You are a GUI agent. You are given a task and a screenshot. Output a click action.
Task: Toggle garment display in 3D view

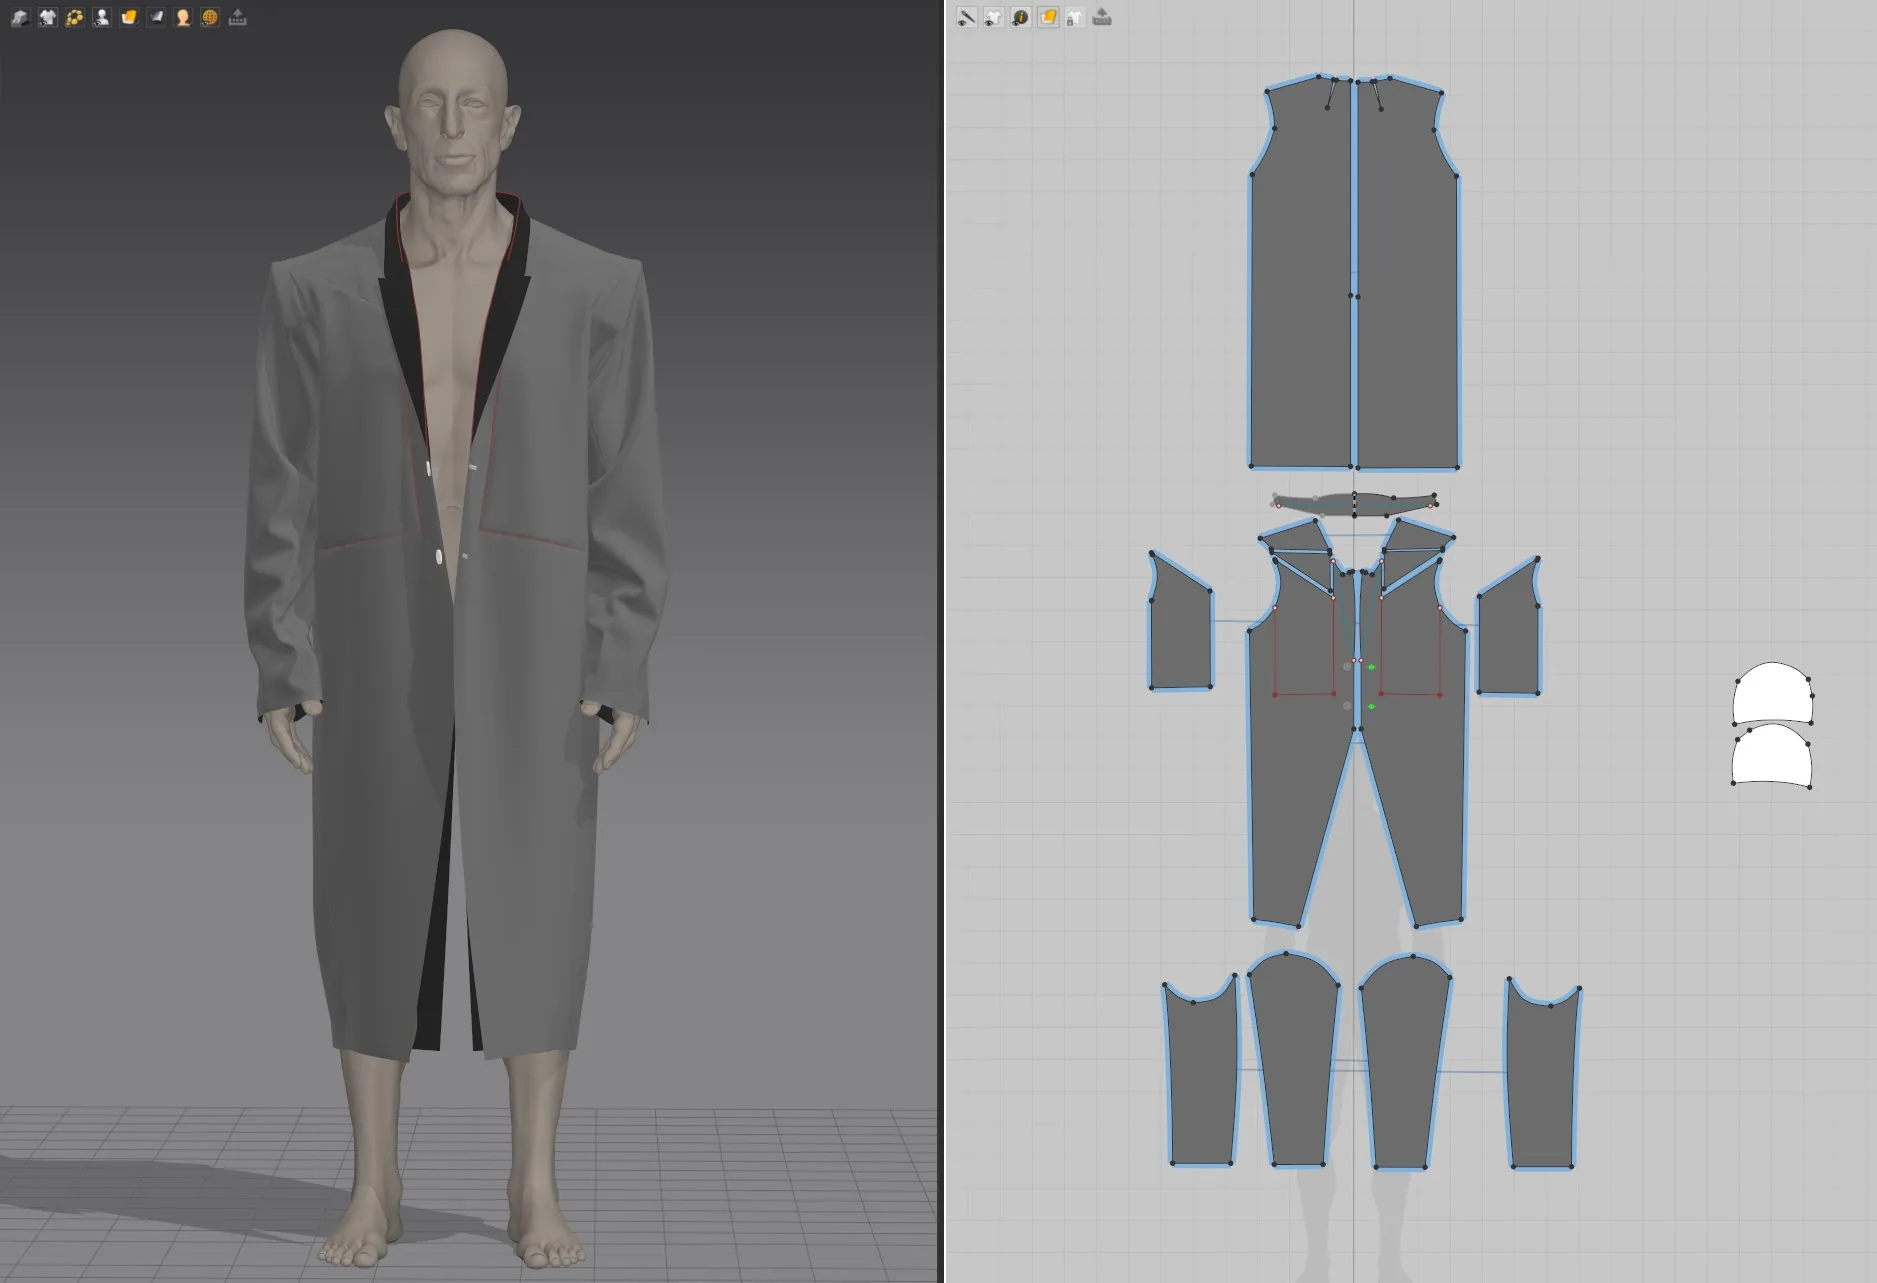click(47, 17)
